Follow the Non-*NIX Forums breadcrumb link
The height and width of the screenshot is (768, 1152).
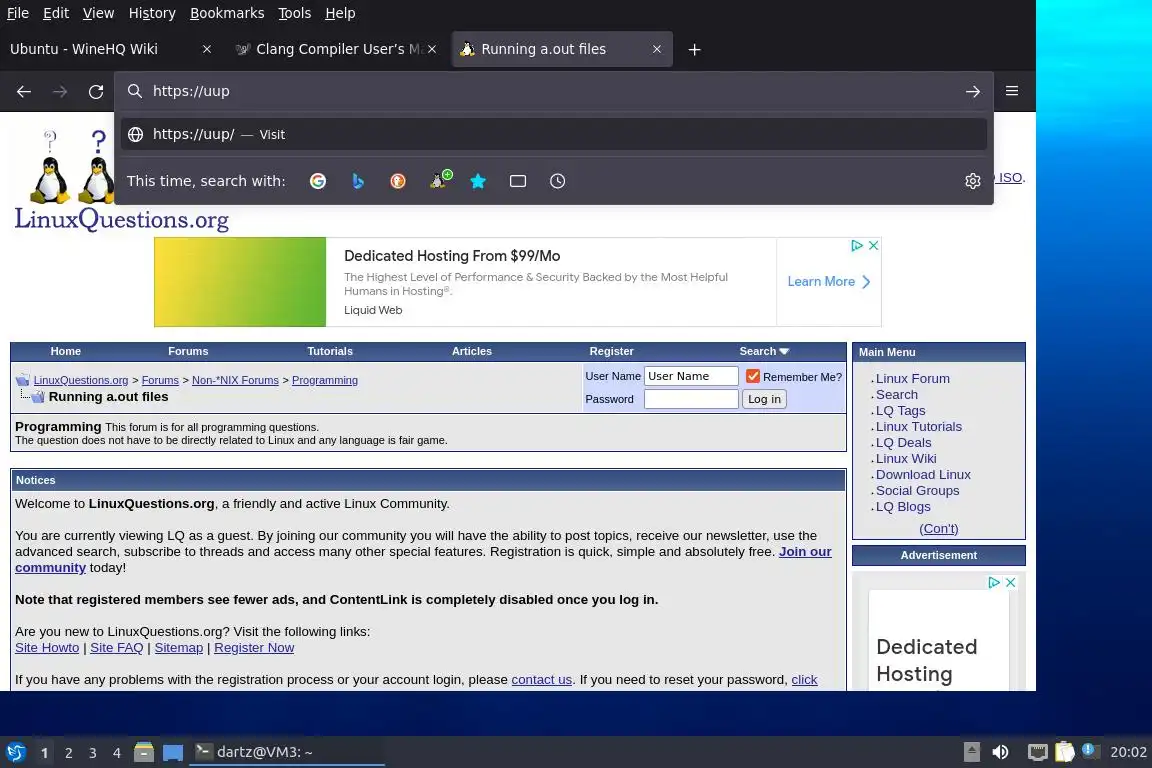click(235, 380)
